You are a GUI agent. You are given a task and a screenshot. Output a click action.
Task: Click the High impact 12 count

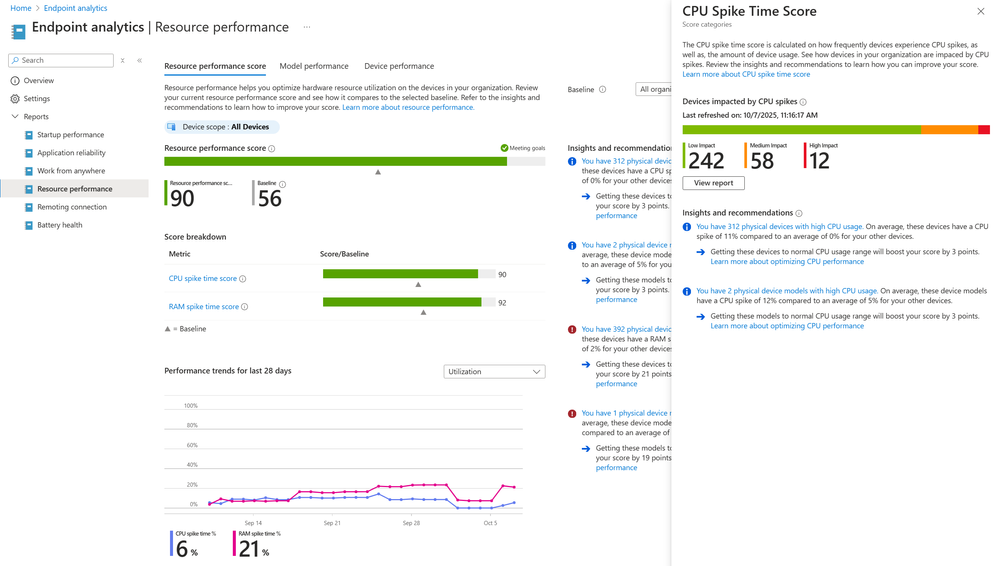coord(819,161)
